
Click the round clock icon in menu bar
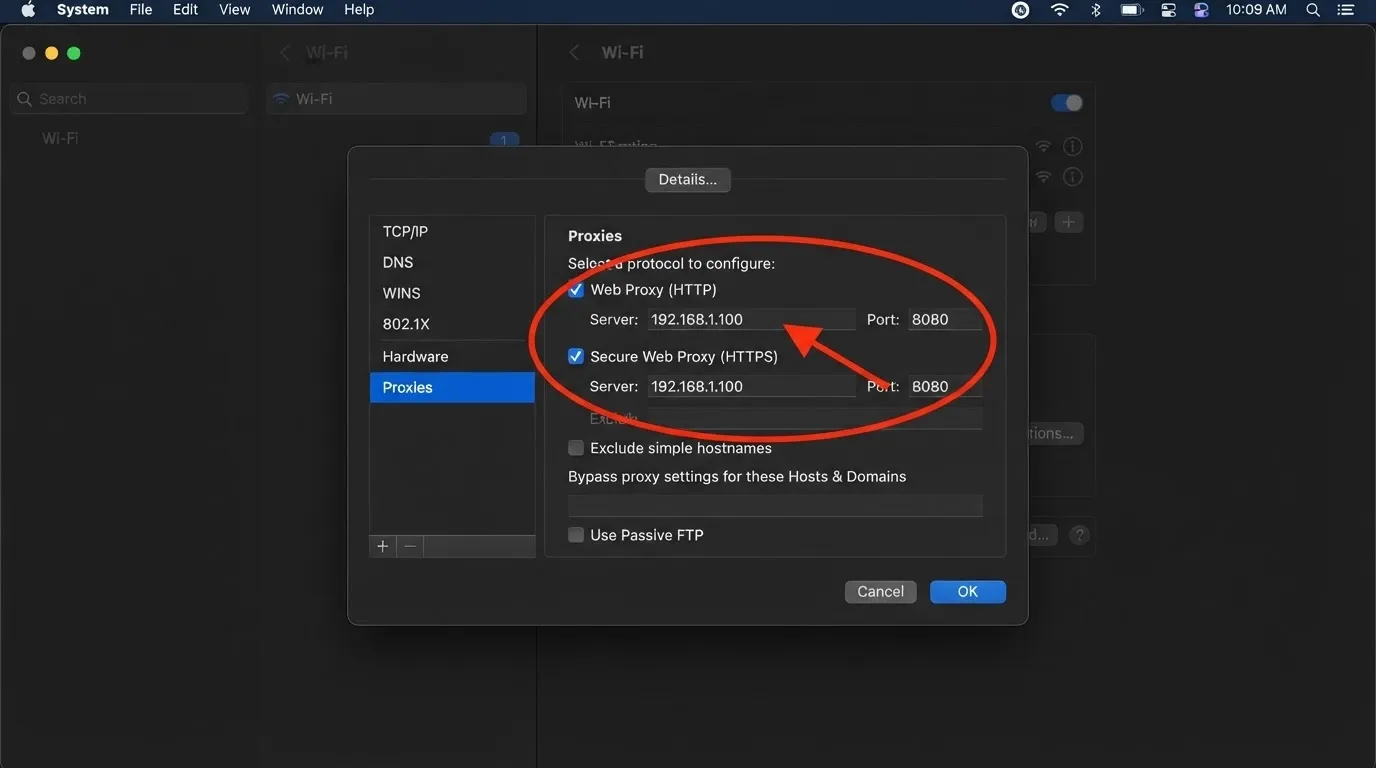tap(1020, 10)
